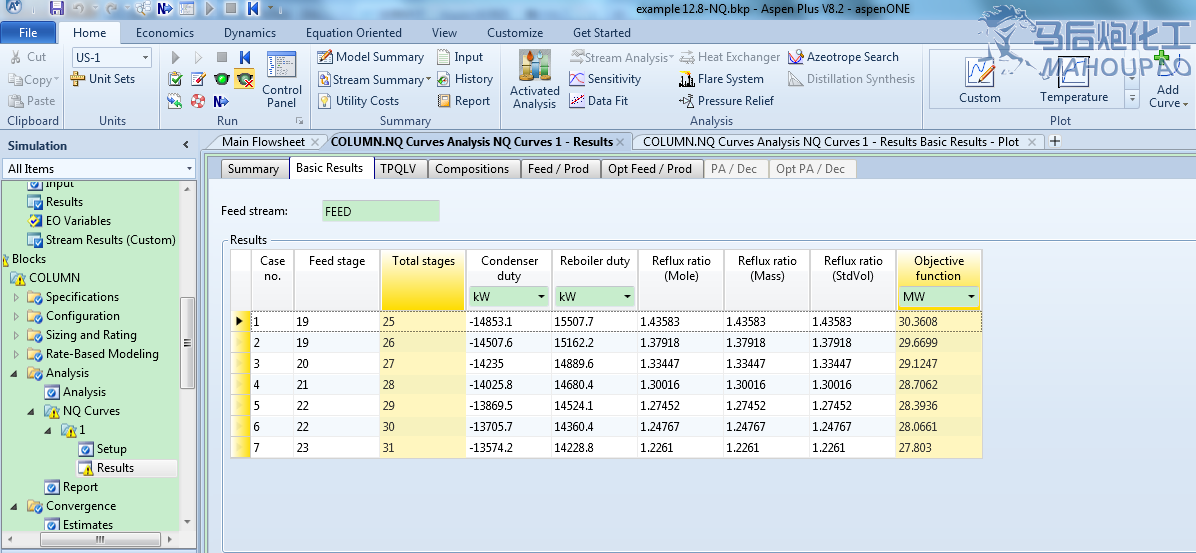The height and width of the screenshot is (553, 1196).
Task: Click green traffic light icon in Run group
Action: (x=221, y=79)
